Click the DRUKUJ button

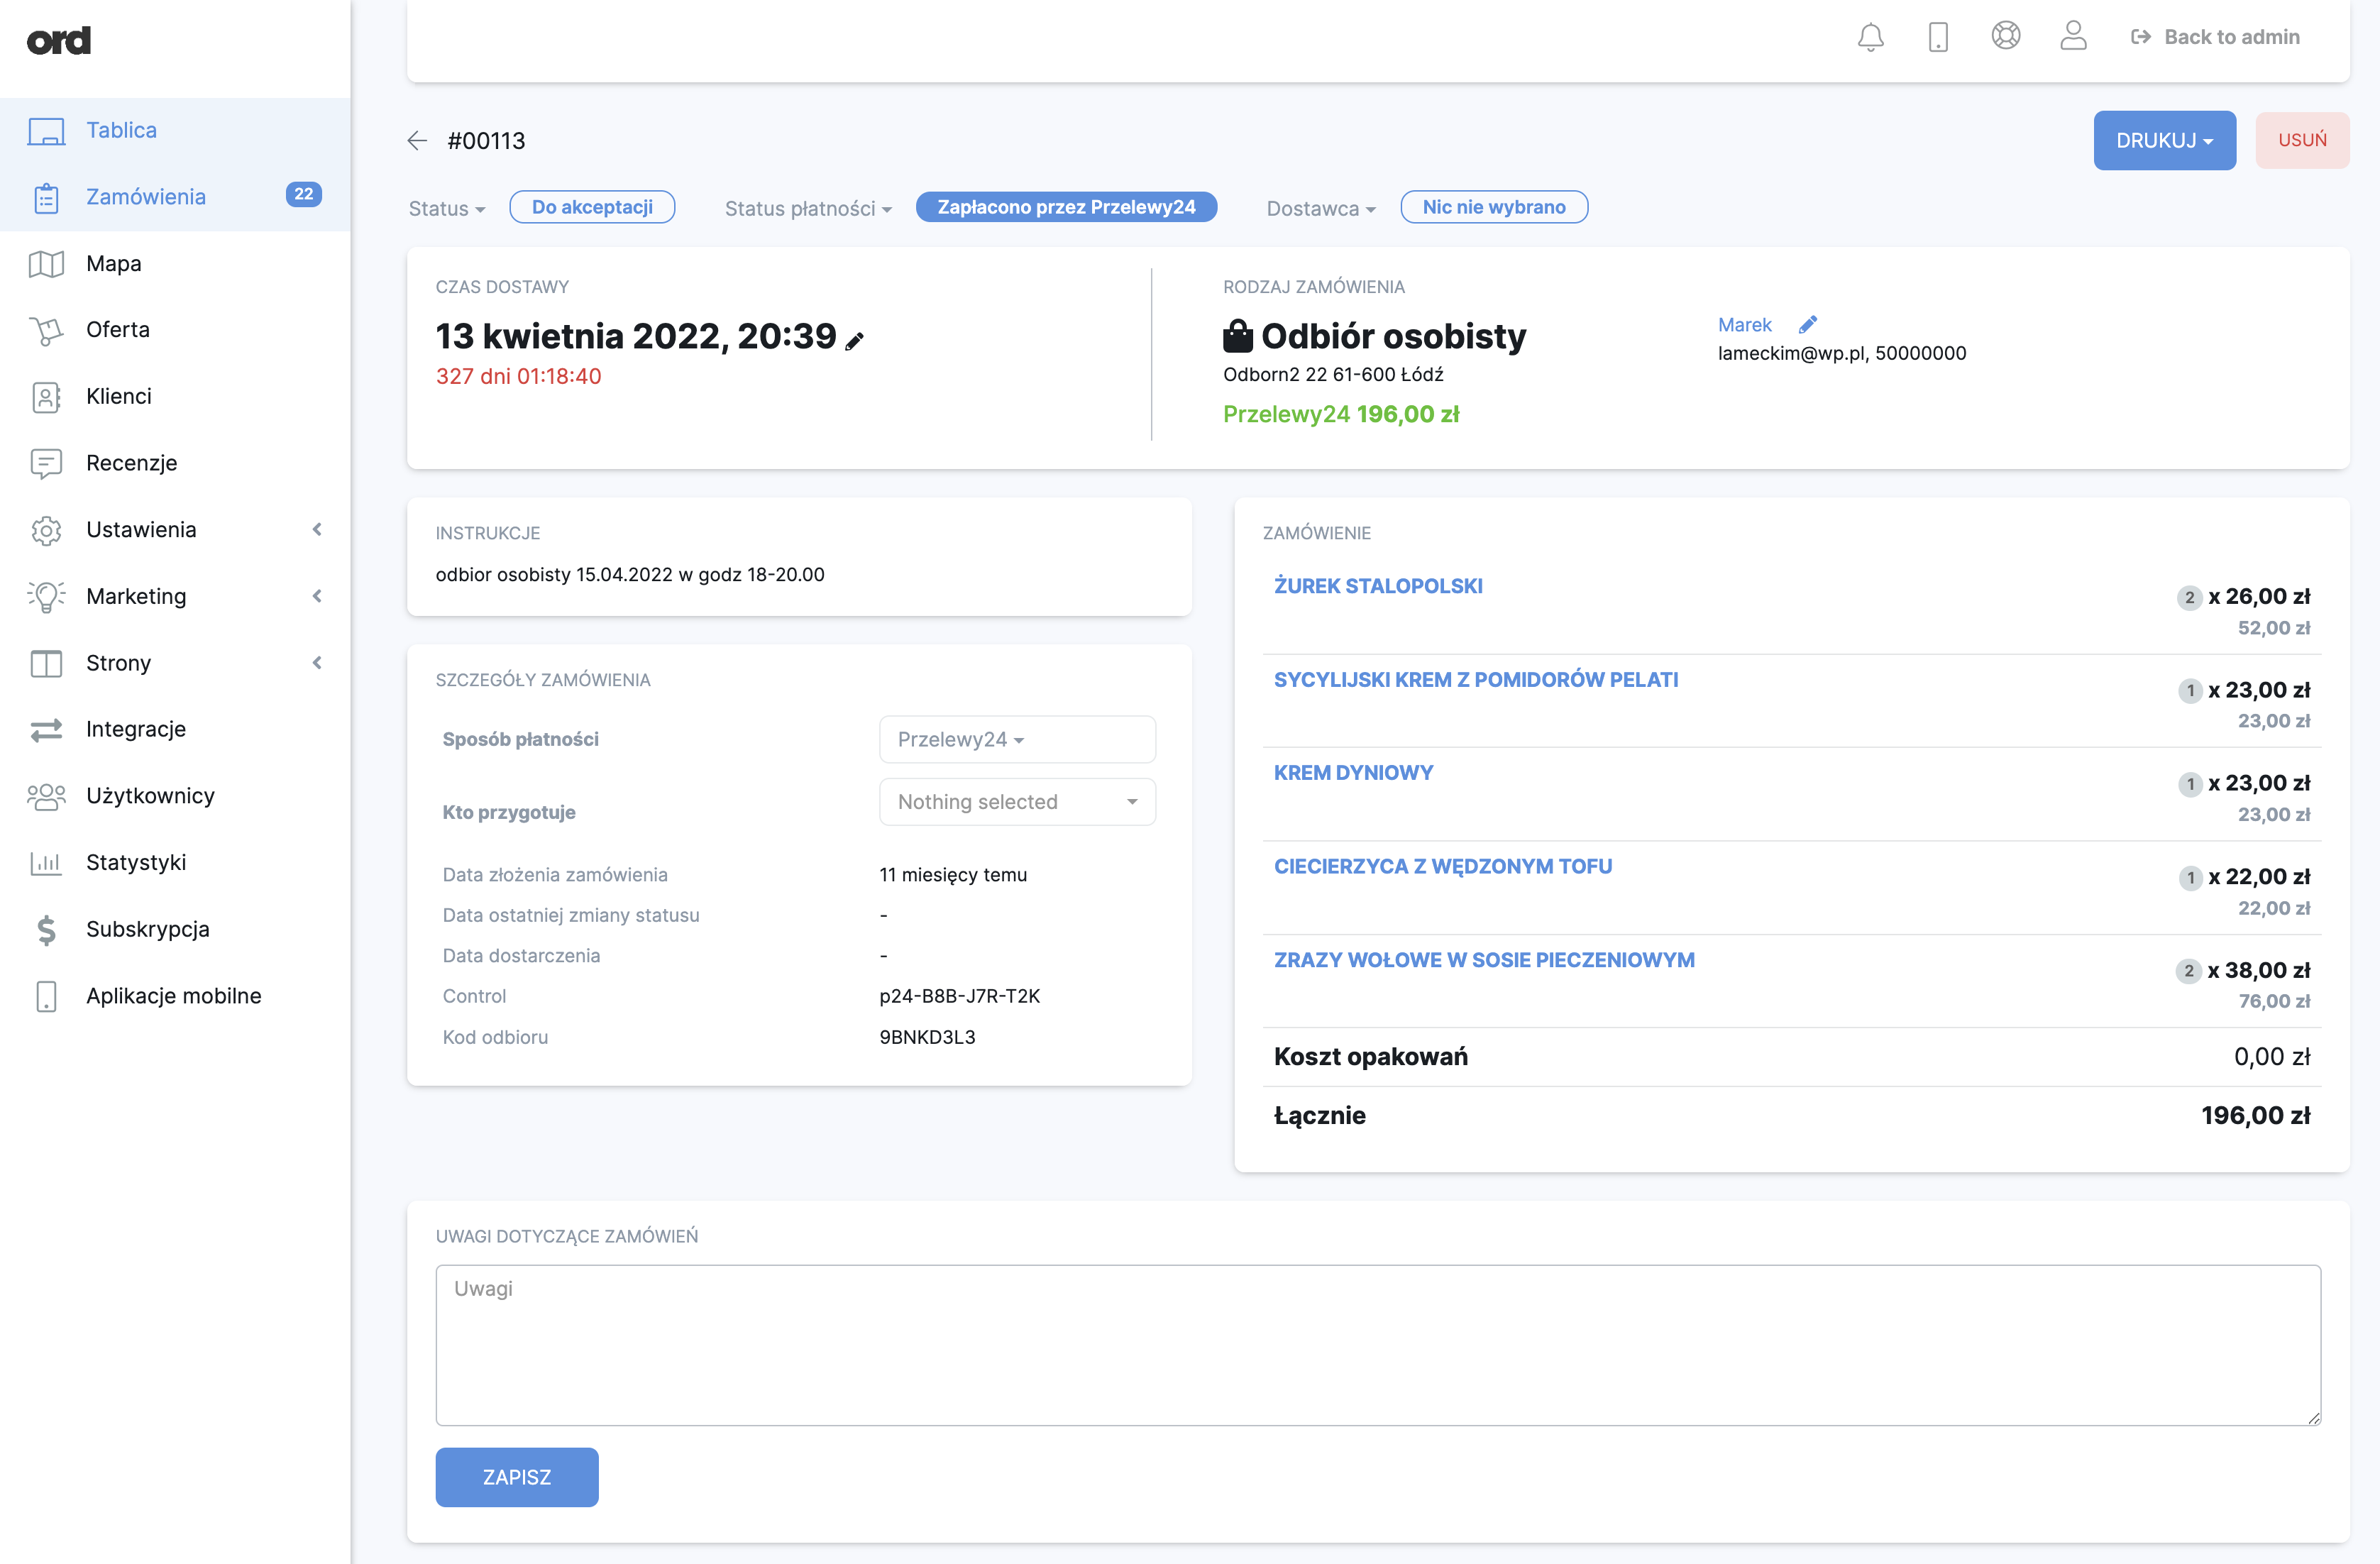2164,141
